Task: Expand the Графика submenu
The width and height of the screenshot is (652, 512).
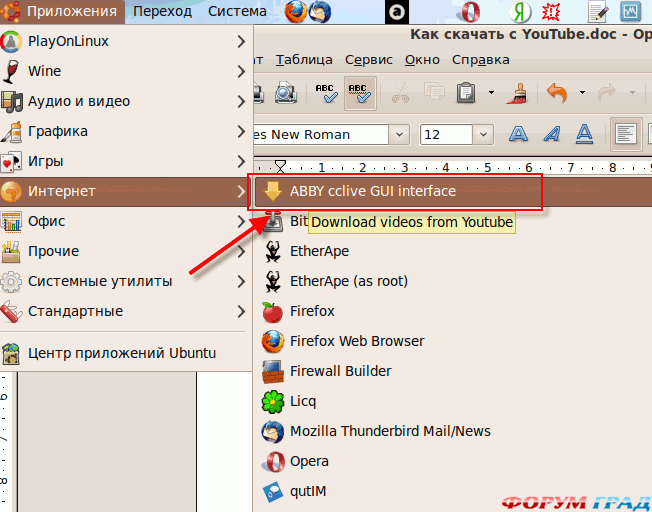Action: click(x=125, y=131)
